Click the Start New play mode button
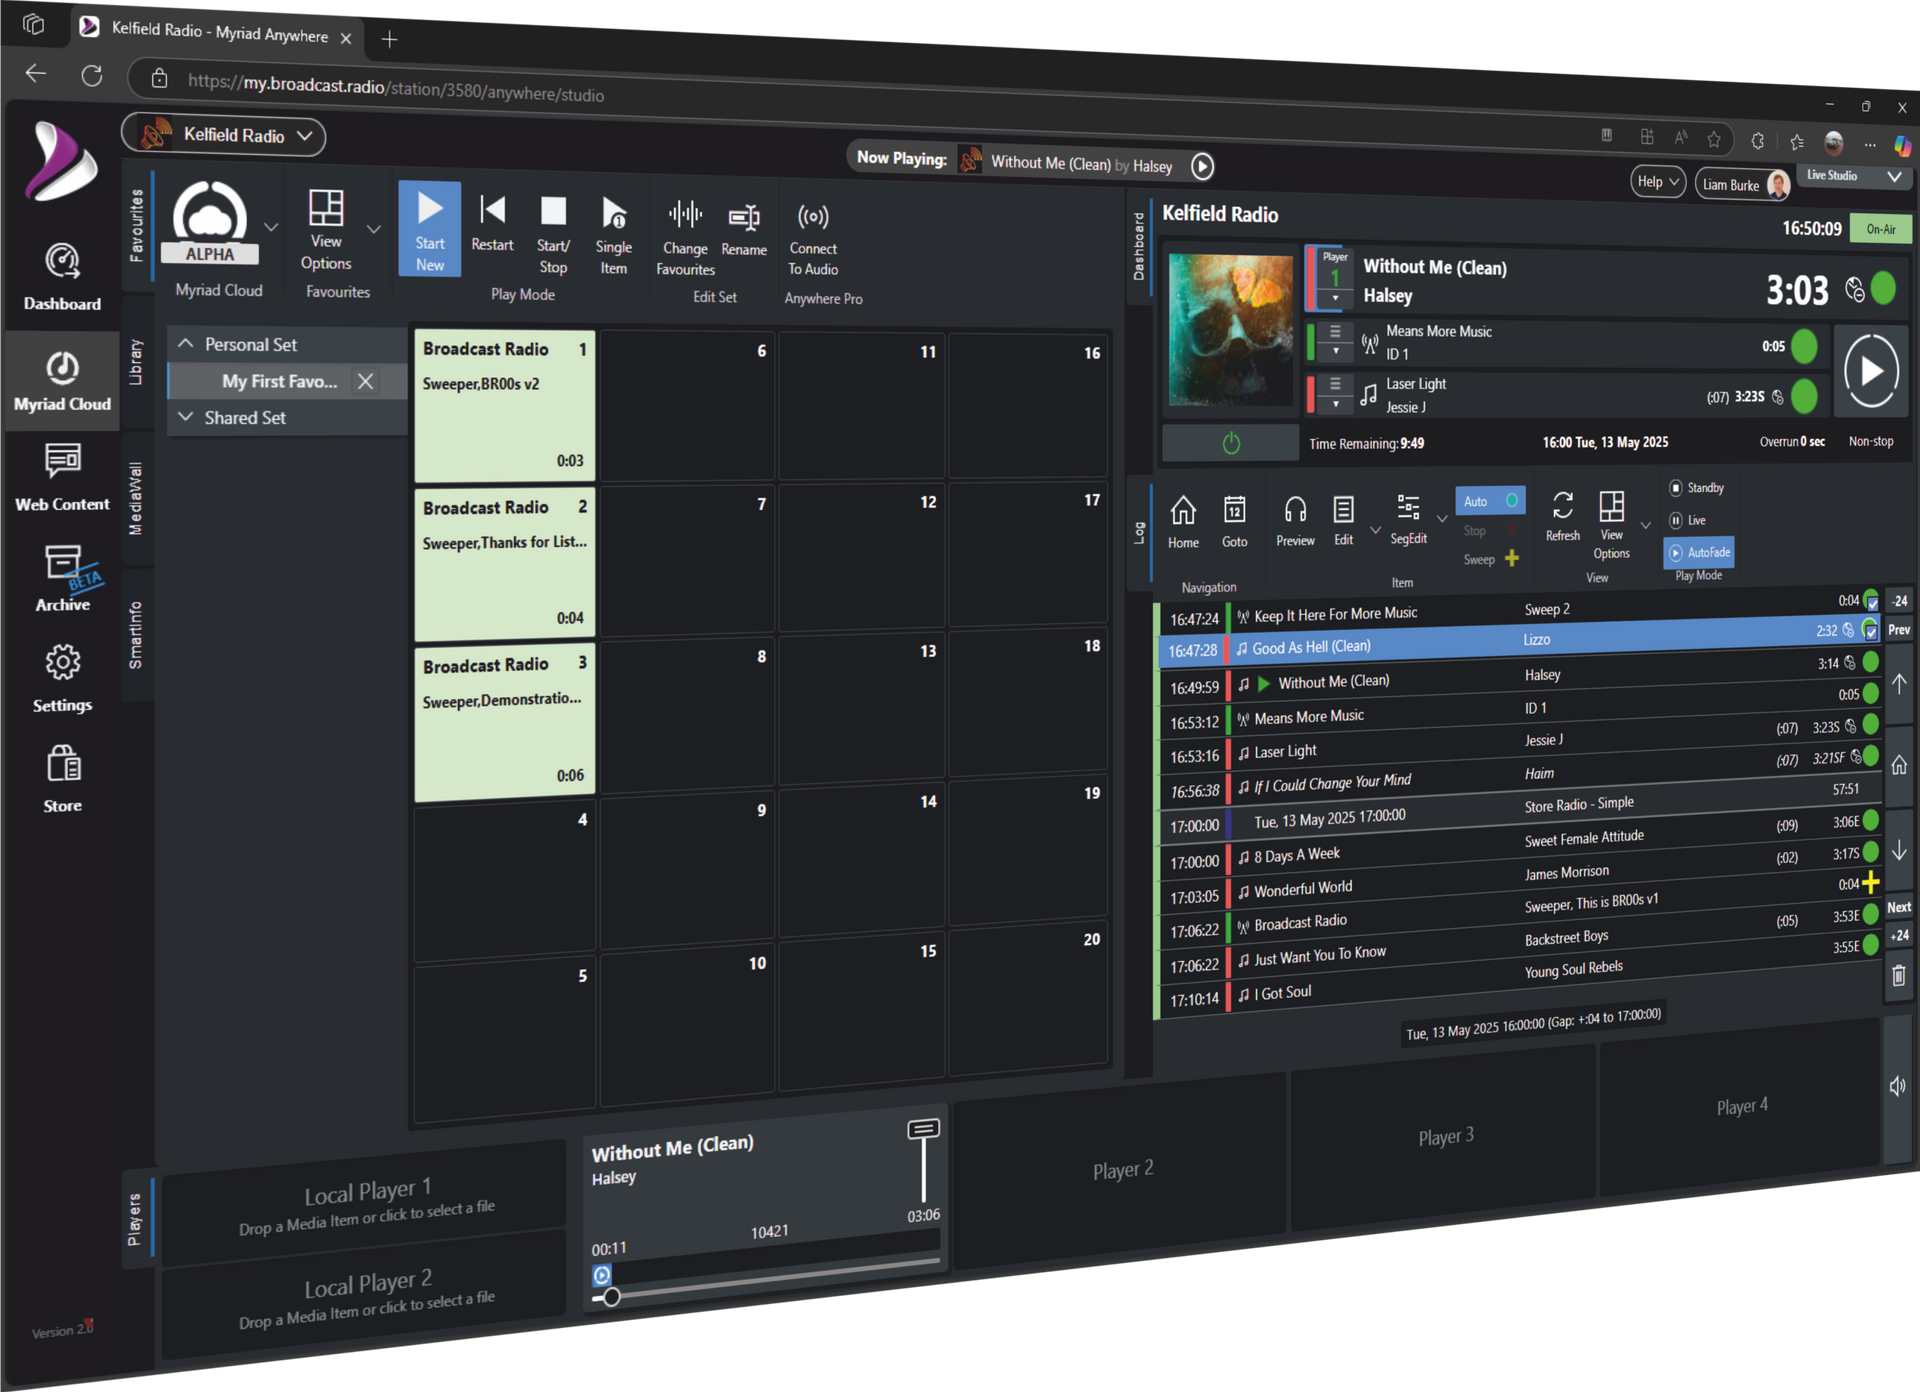1920x1392 pixels. pyautogui.click(x=429, y=228)
